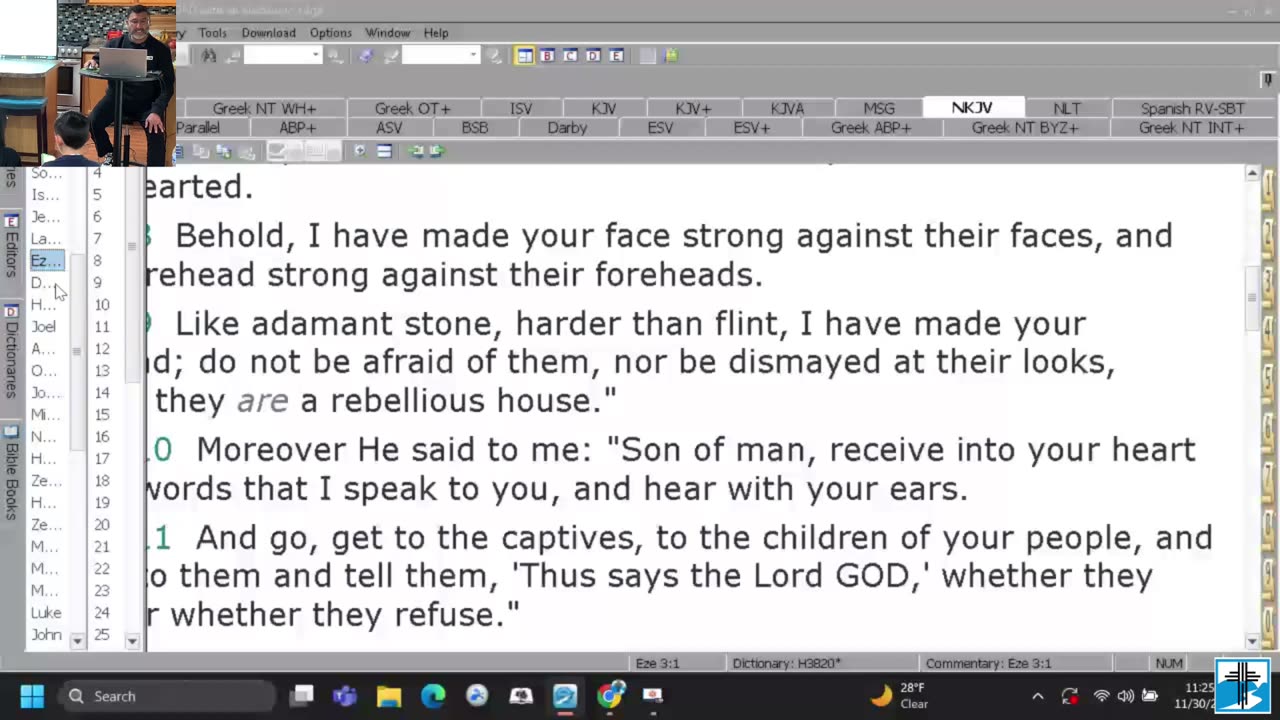Open the Editors side panel
The image size is (1280, 720).
11,245
